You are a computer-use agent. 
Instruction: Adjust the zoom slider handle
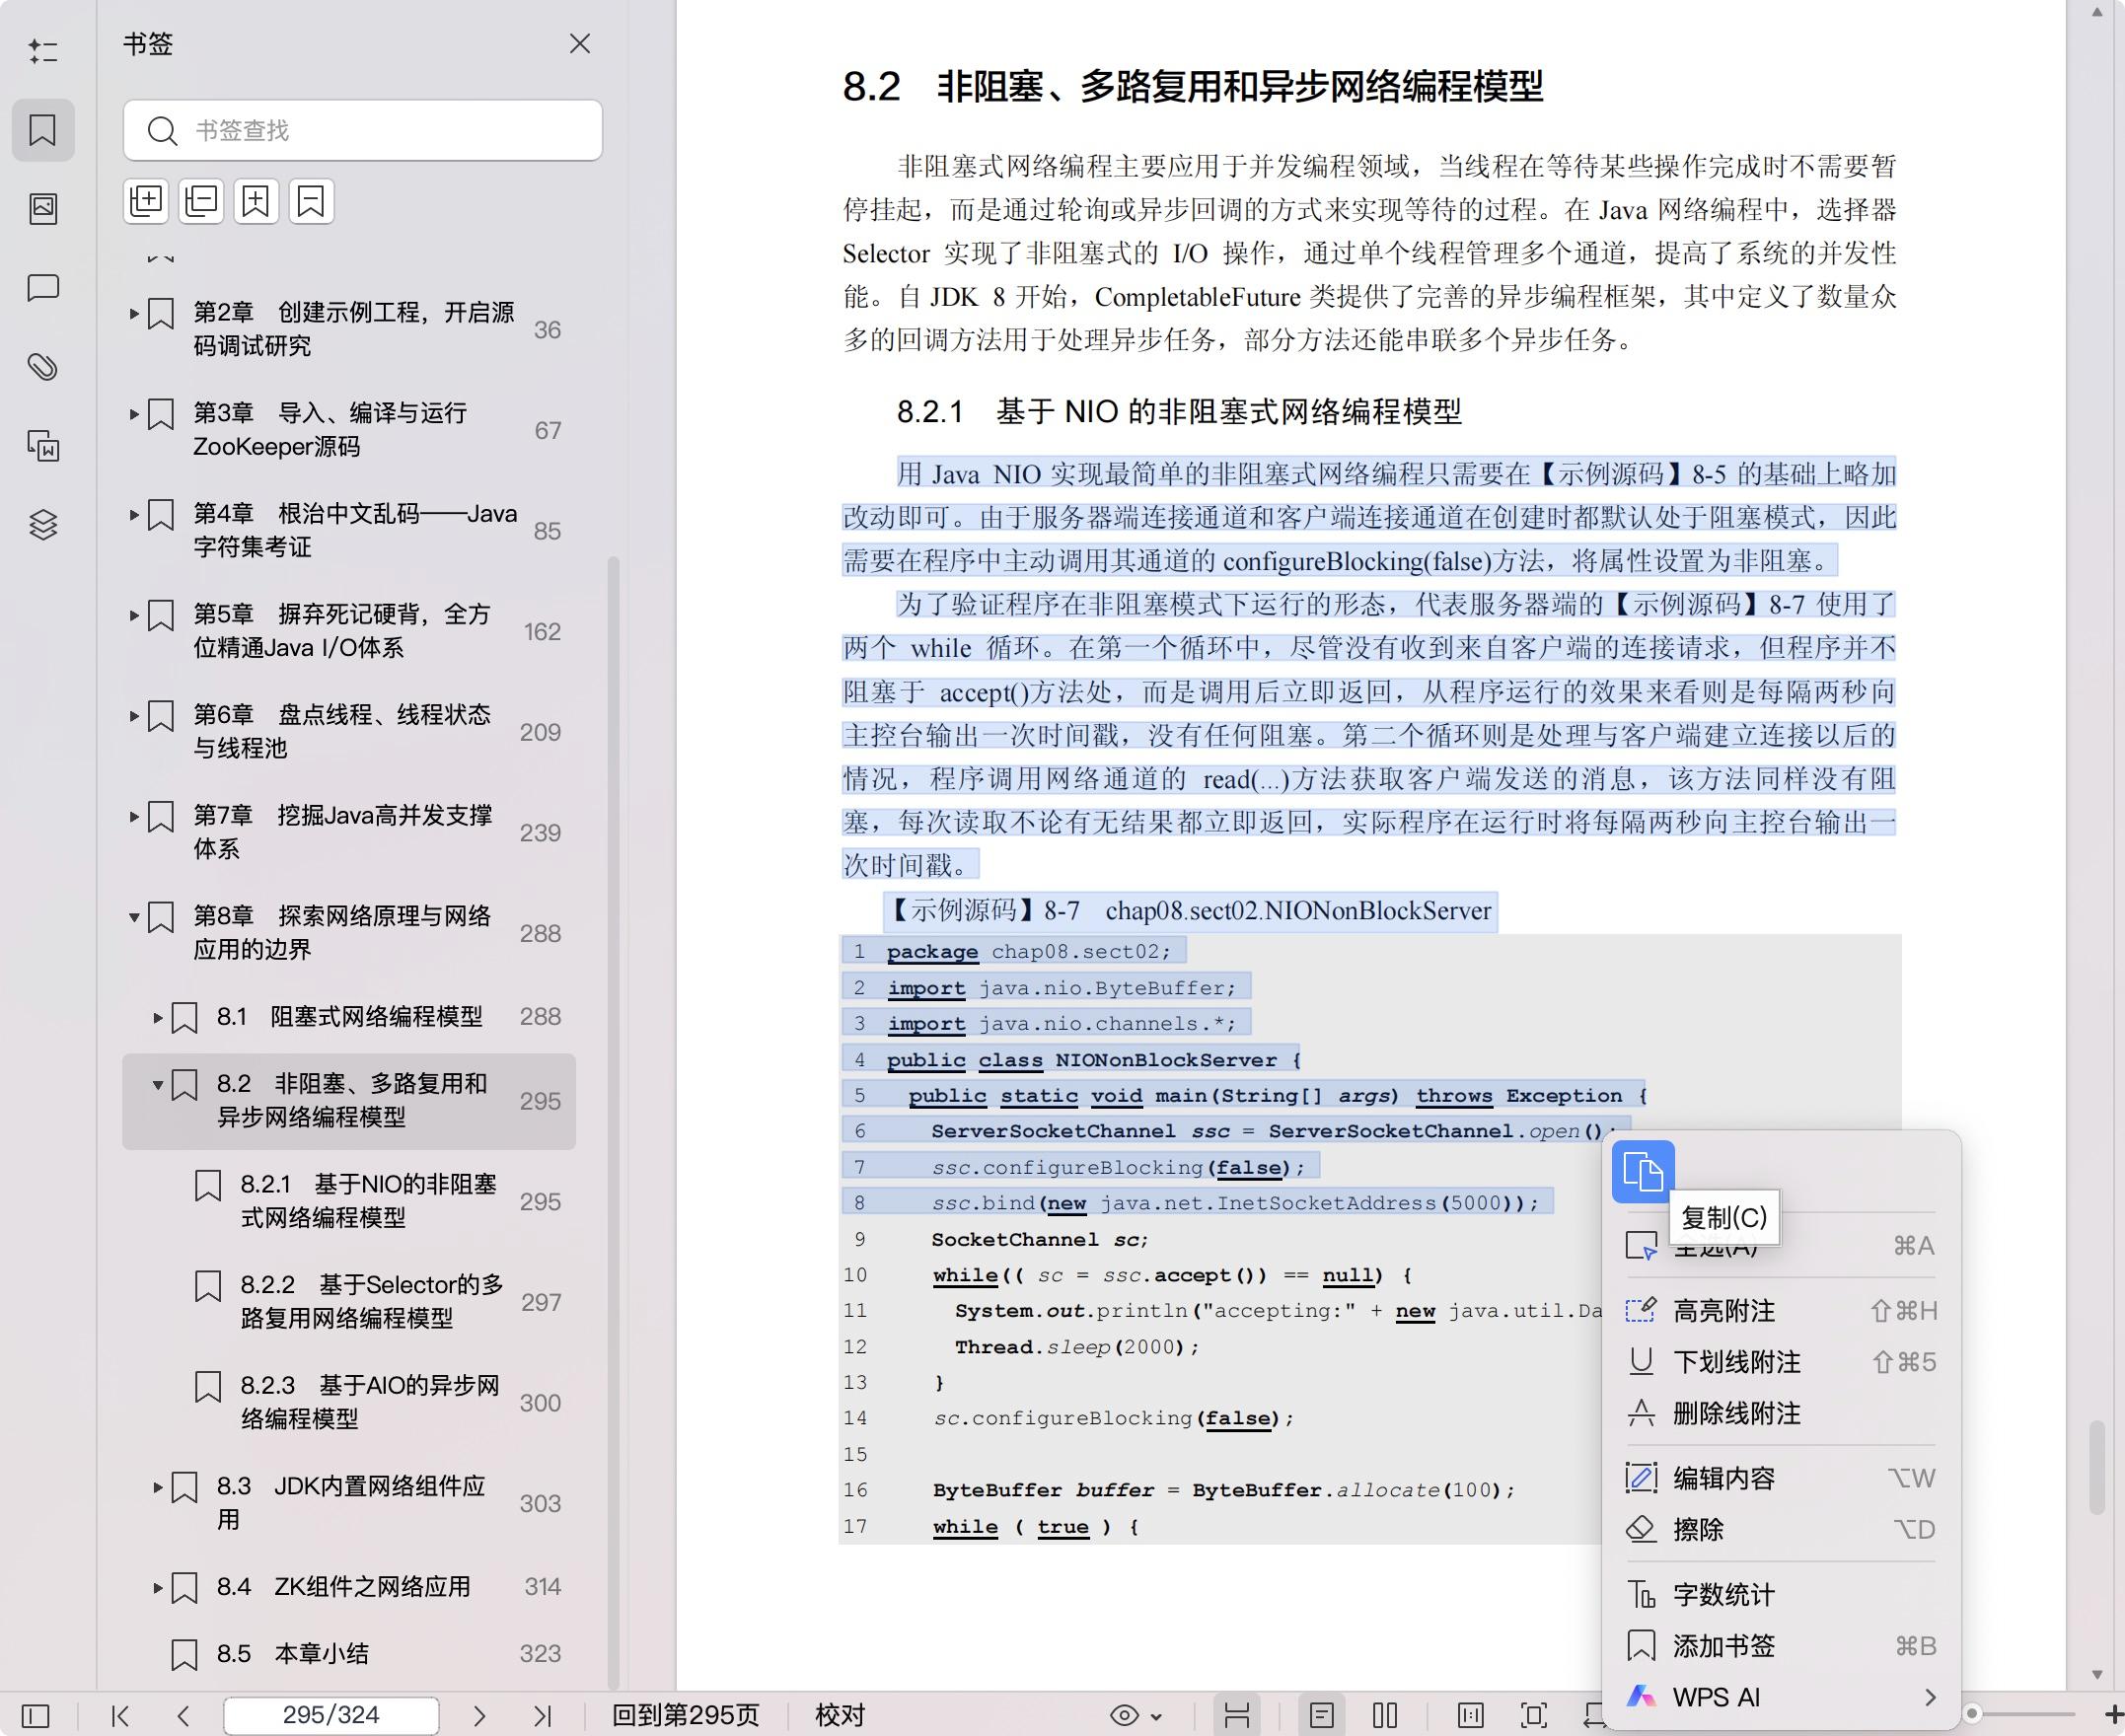[x=1973, y=1714]
